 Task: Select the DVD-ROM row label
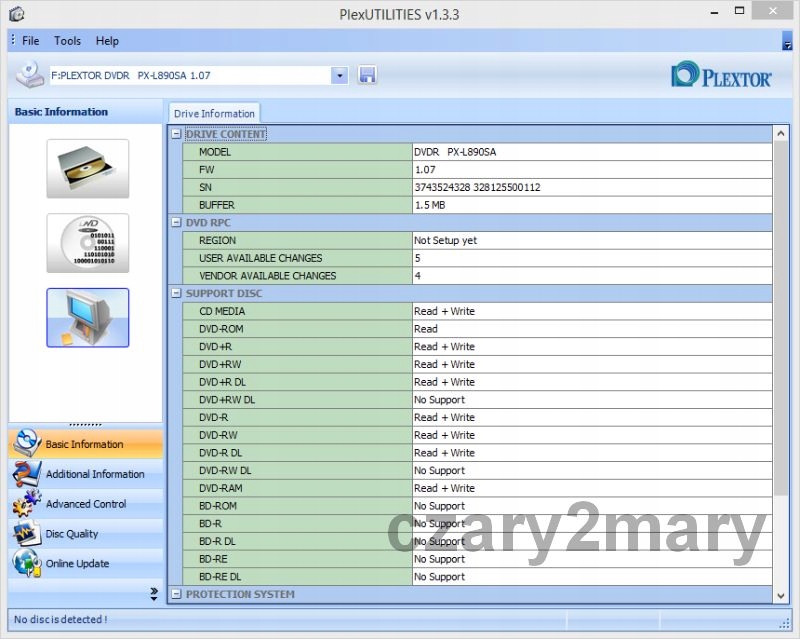pos(221,329)
